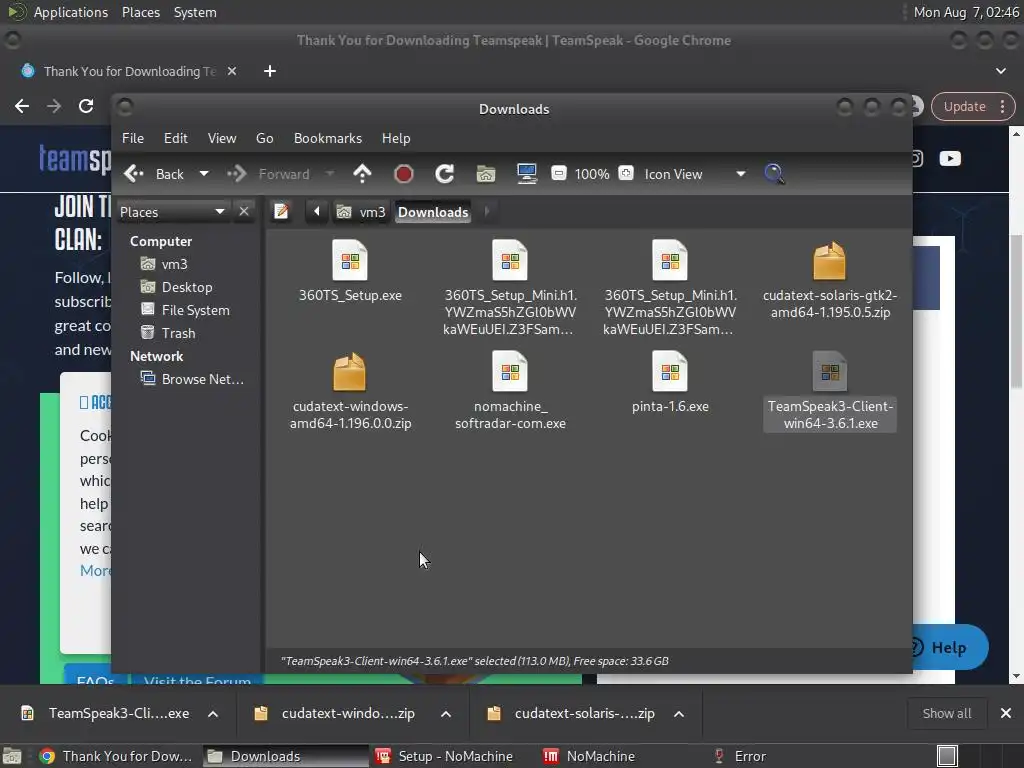Click the Back arrow in Downloads toolbar
The width and height of the screenshot is (1024, 768).
tap(154, 174)
